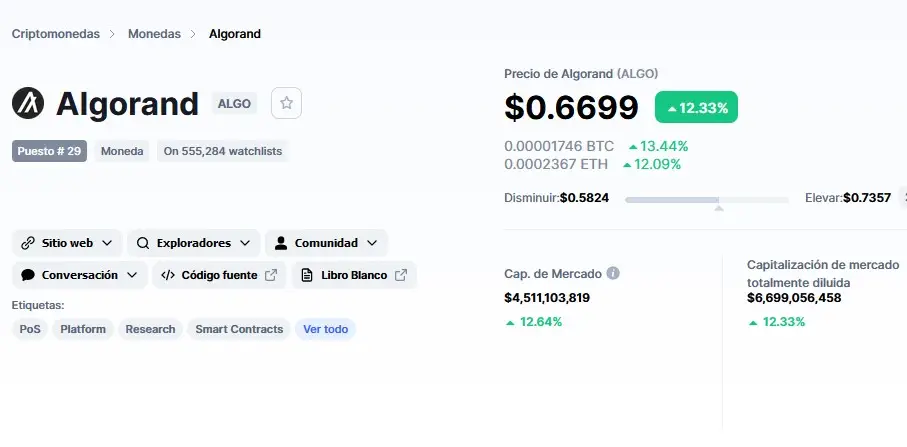
Task: Open the Criptomonedas breadcrumb link
Action: tap(56, 34)
